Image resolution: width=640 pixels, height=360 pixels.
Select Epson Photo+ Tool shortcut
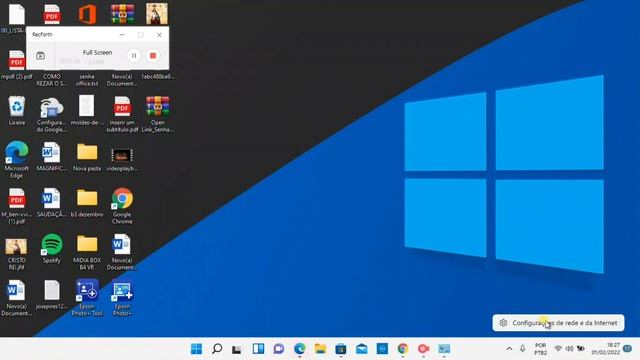[87, 298]
